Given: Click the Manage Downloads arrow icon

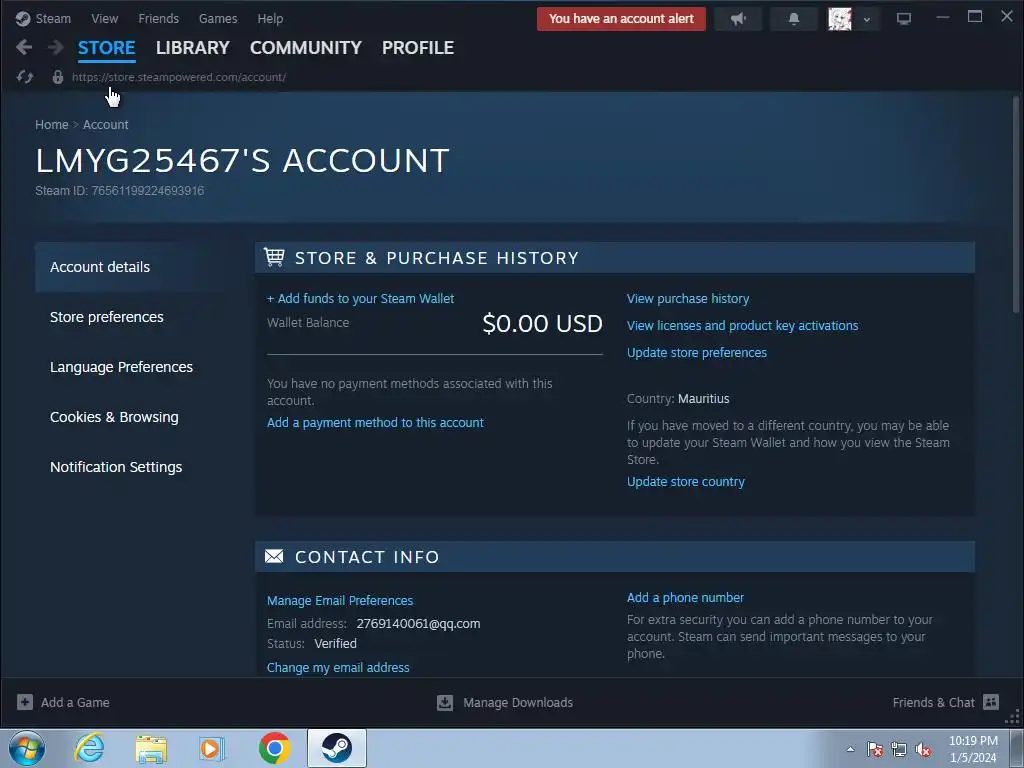Looking at the screenshot, I should tap(445, 703).
